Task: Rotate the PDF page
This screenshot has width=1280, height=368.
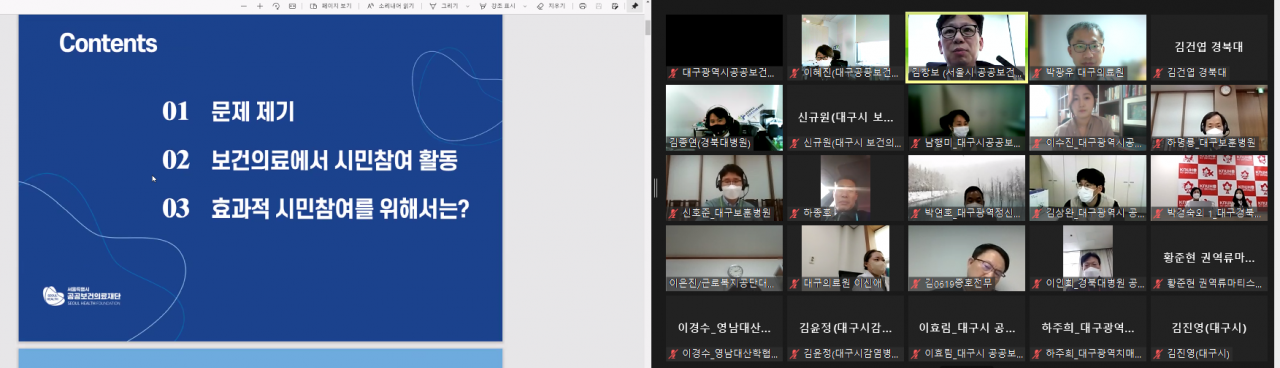Action: point(276,6)
